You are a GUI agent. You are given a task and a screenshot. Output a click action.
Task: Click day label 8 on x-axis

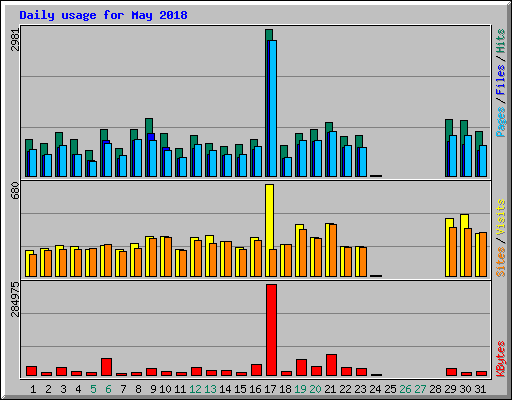click(x=138, y=389)
